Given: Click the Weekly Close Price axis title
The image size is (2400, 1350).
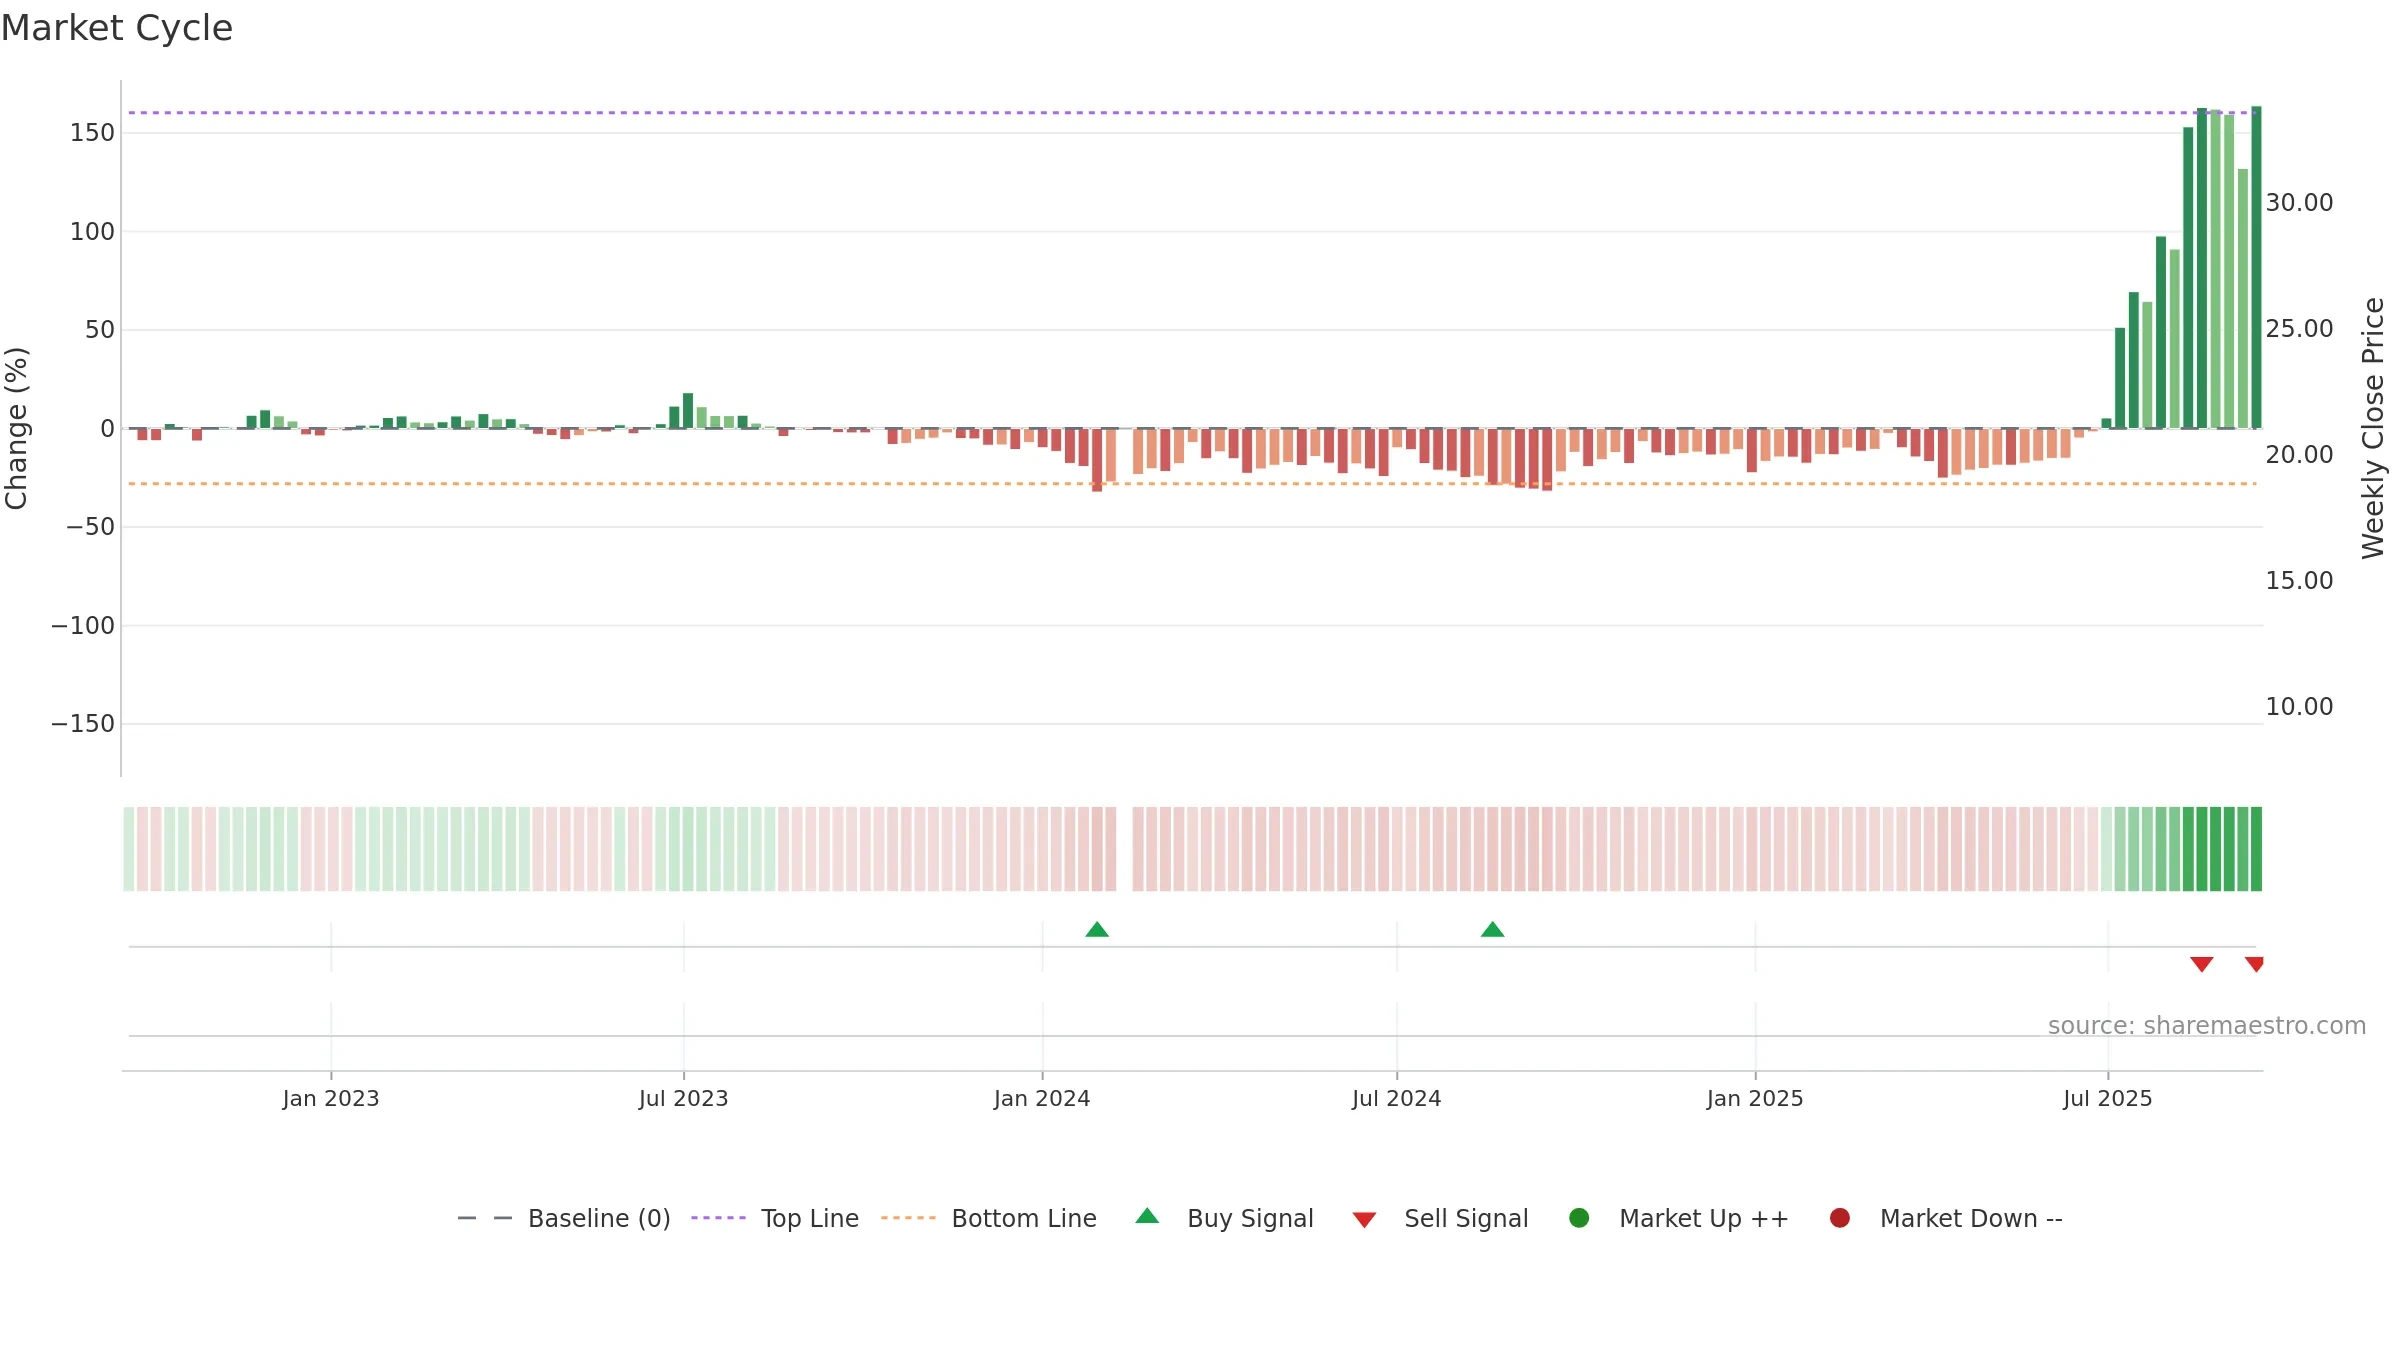Looking at the screenshot, I should coord(2373,428).
